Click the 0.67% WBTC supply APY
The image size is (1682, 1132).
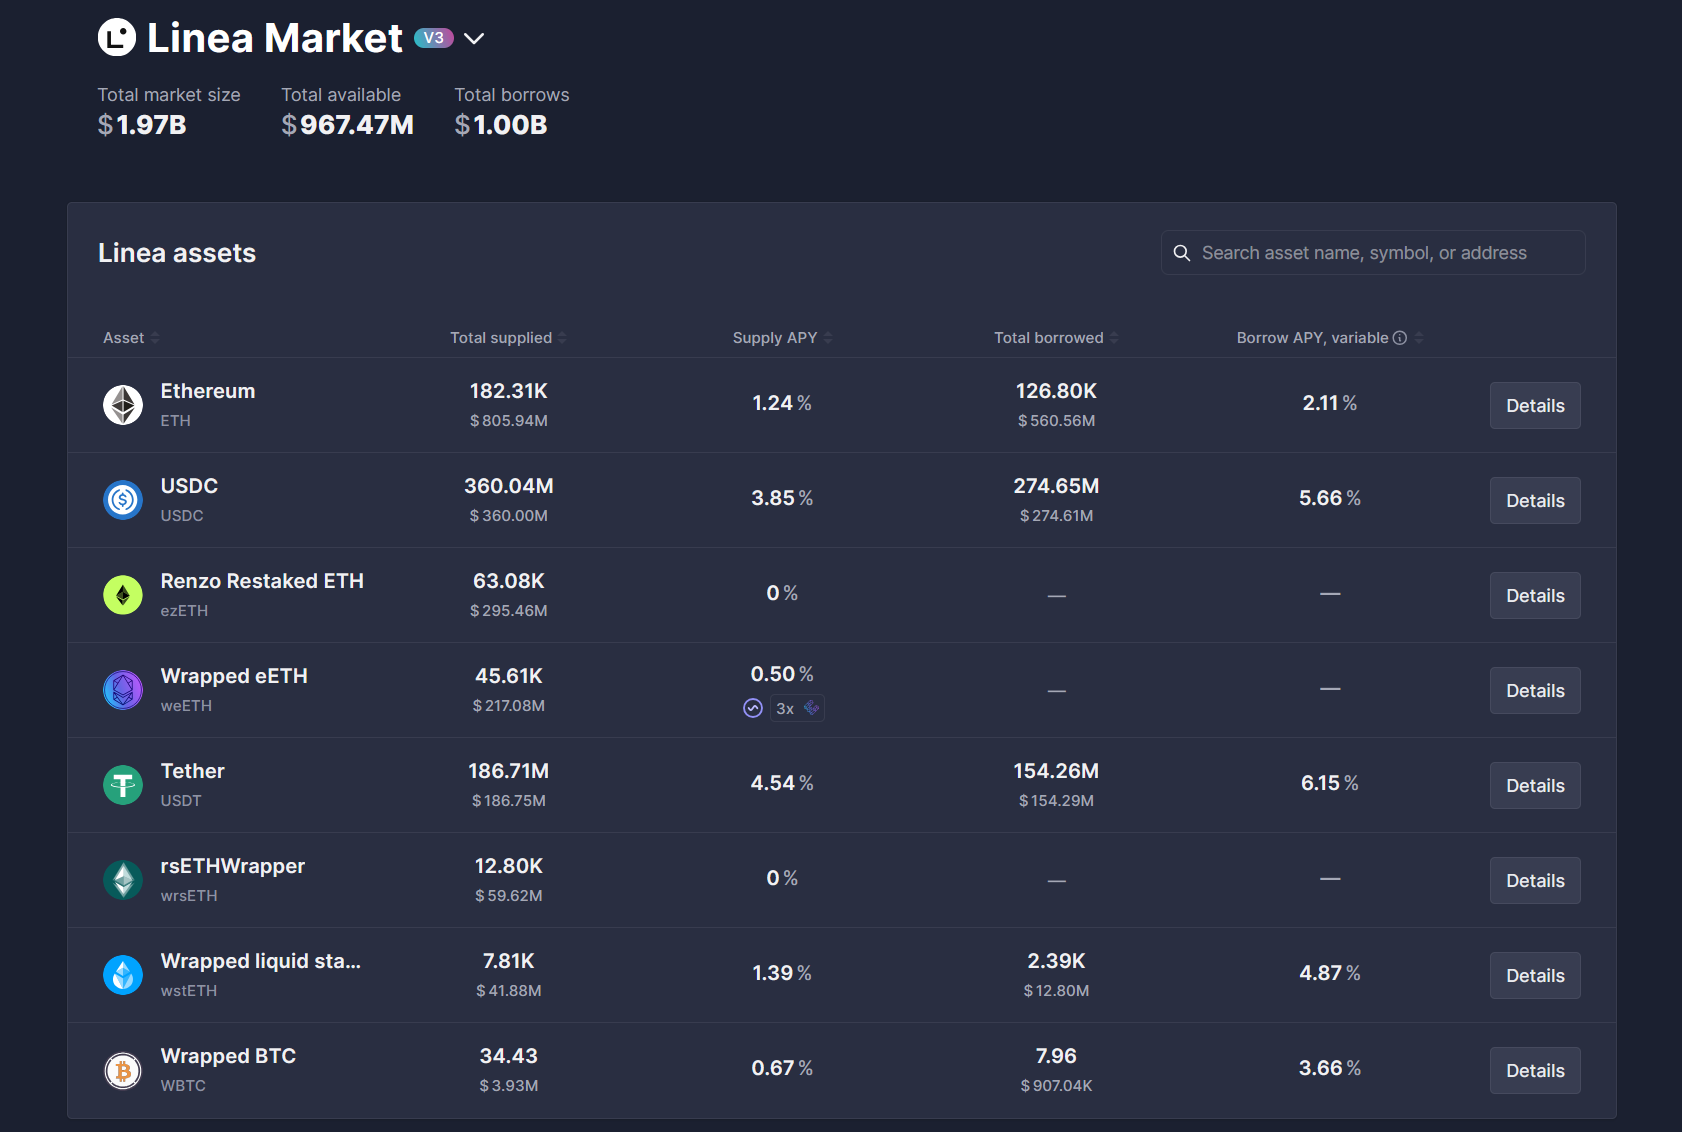coord(782,1068)
